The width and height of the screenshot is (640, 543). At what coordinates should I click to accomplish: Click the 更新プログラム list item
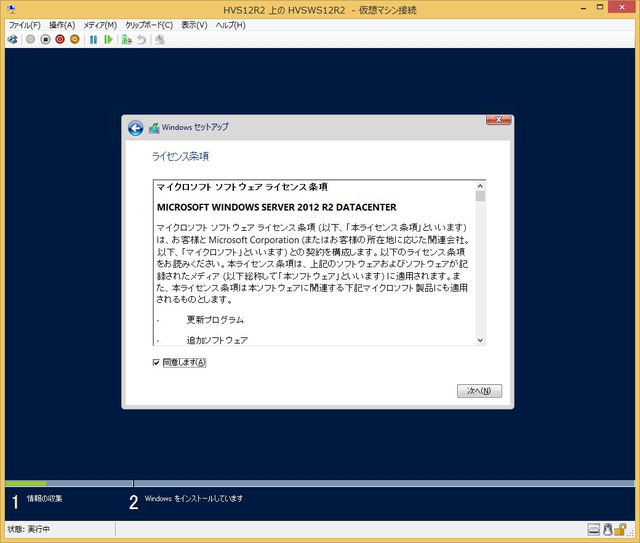coord(215,320)
